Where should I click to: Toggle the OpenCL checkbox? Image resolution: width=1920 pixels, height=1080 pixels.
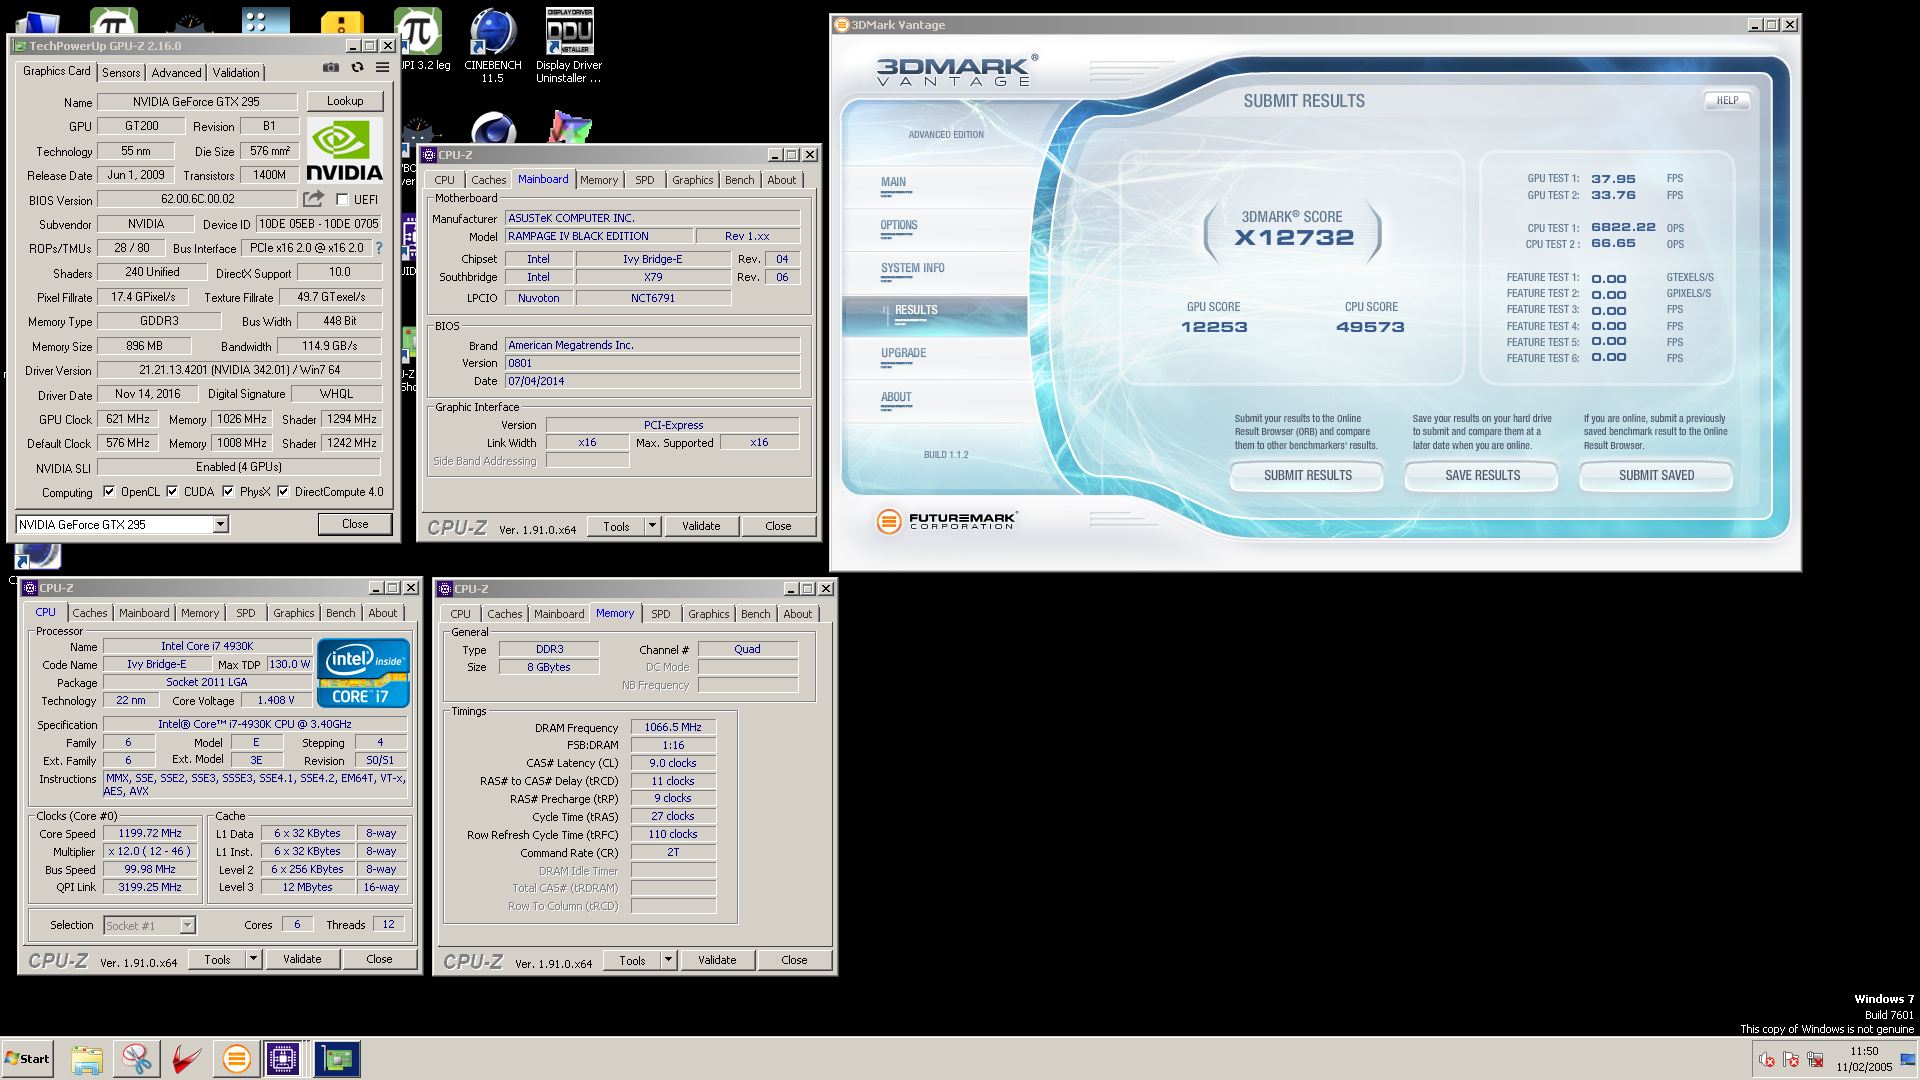tap(109, 491)
